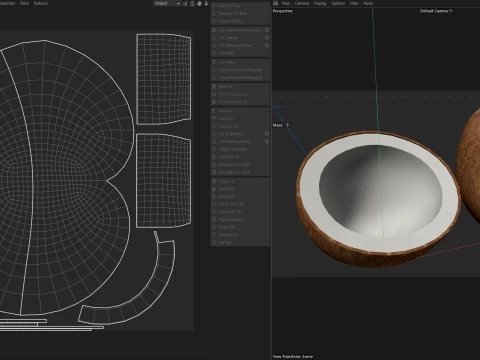Click the Unstitch UV command
This screenshot has width=480, height=360.
click(x=240, y=157)
